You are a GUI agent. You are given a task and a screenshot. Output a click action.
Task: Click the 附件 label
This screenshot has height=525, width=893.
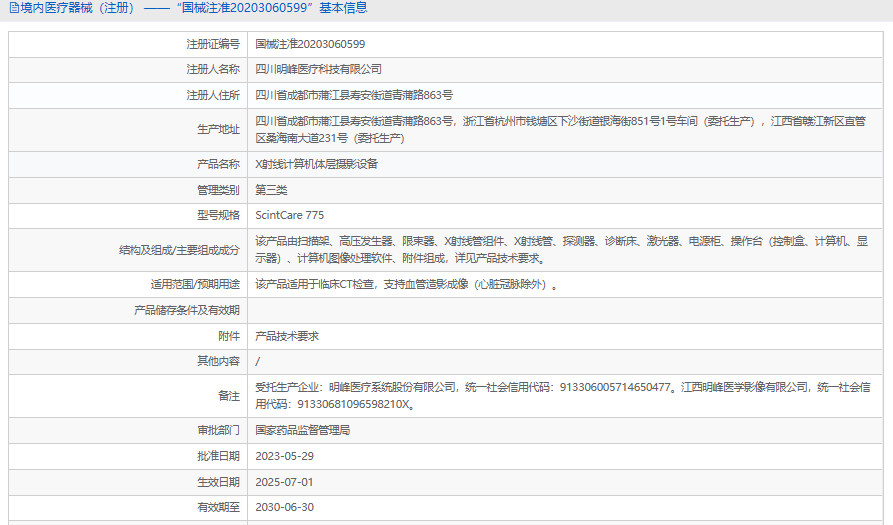pyautogui.click(x=229, y=336)
